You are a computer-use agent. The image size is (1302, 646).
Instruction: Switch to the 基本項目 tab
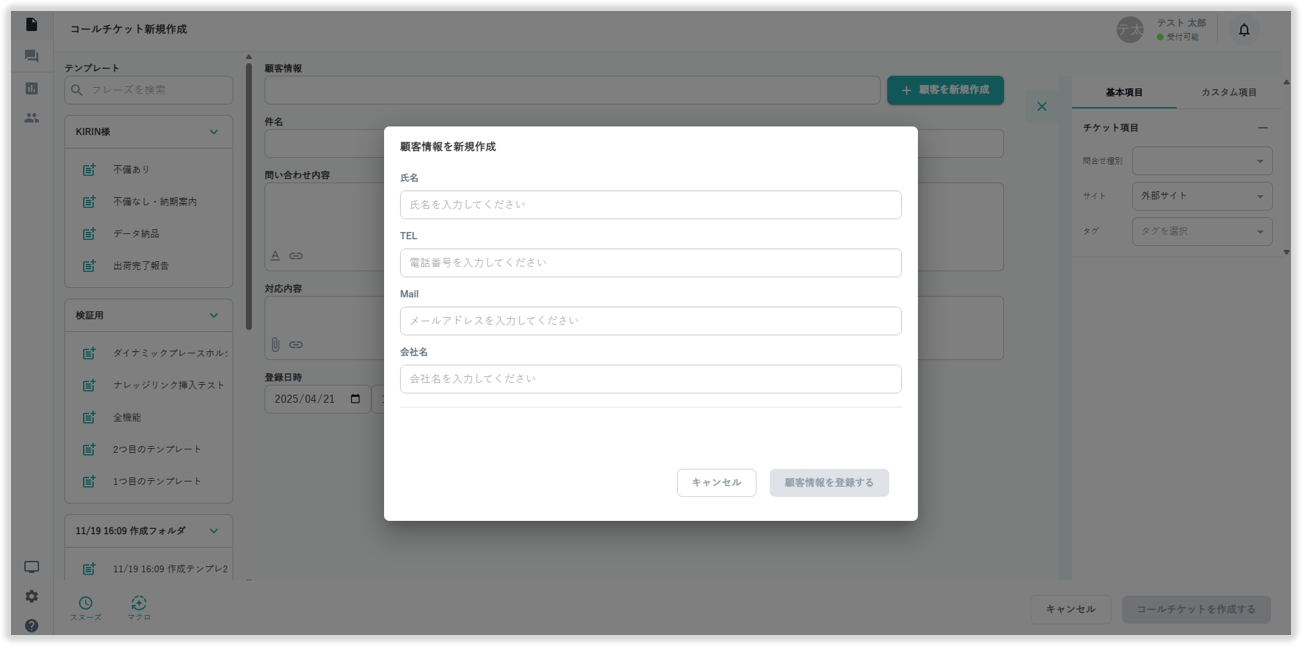pos(1124,93)
